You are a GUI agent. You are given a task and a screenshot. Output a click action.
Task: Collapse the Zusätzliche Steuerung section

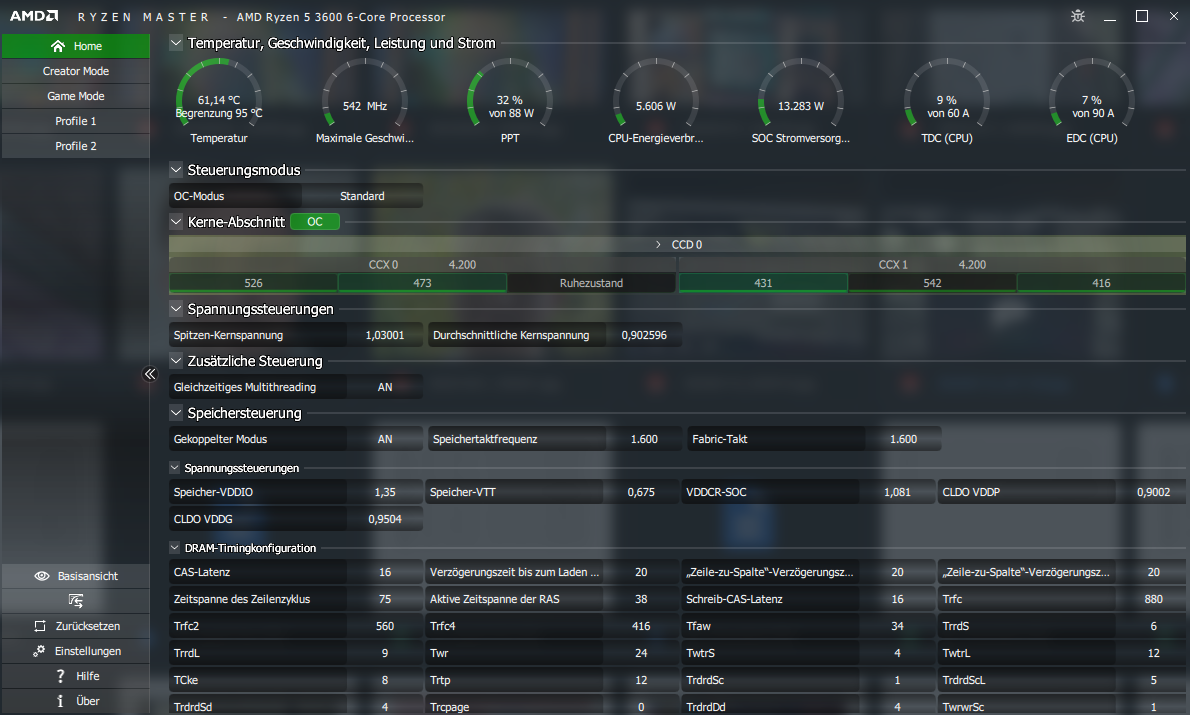pyautogui.click(x=176, y=361)
